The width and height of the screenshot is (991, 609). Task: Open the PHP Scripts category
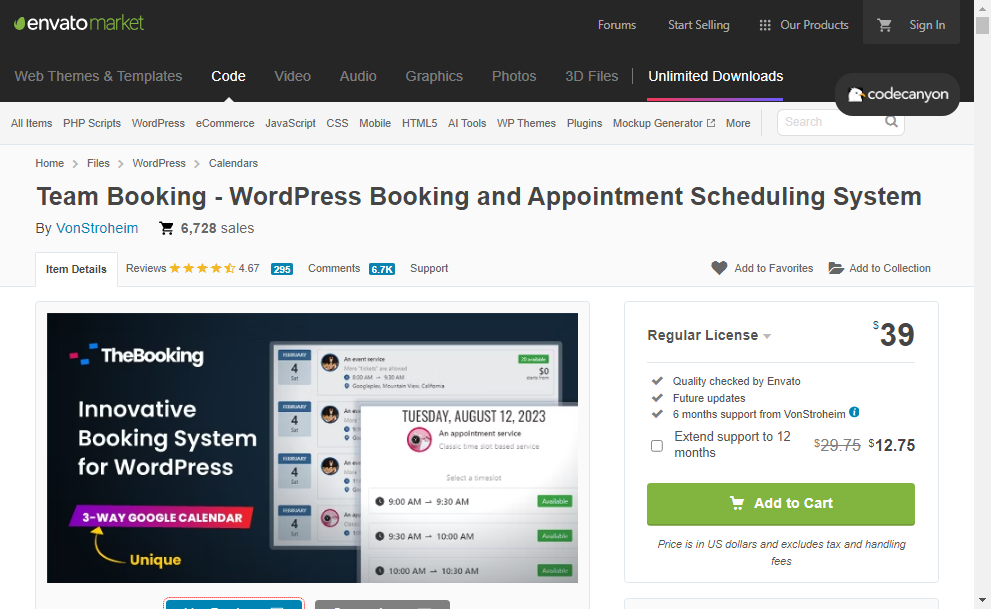92,123
